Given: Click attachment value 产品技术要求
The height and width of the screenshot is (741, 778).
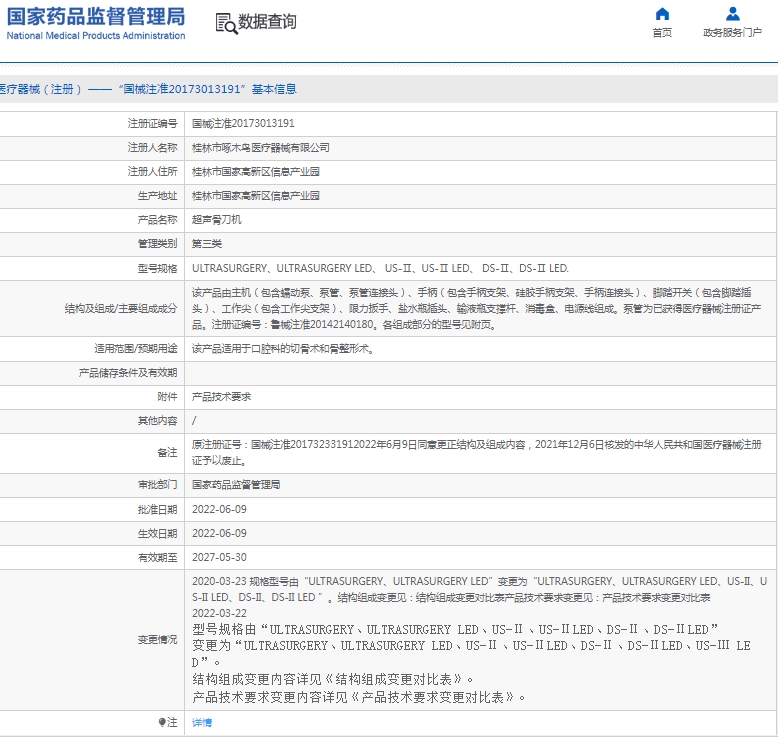Looking at the screenshot, I should tap(221, 397).
